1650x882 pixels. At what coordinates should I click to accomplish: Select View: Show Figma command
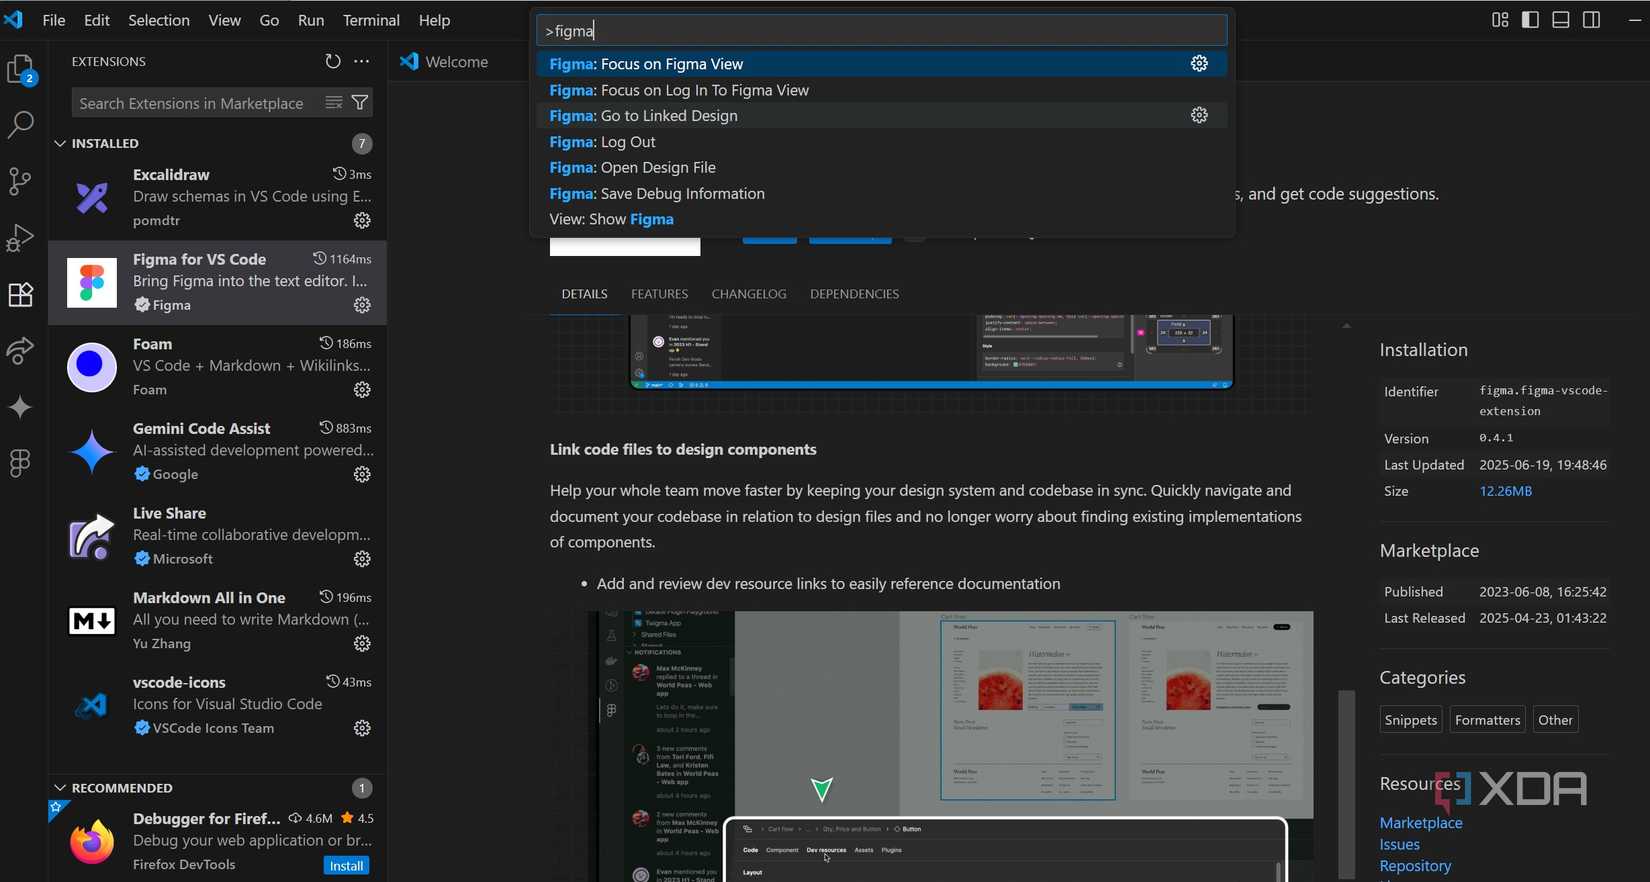(x=881, y=220)
